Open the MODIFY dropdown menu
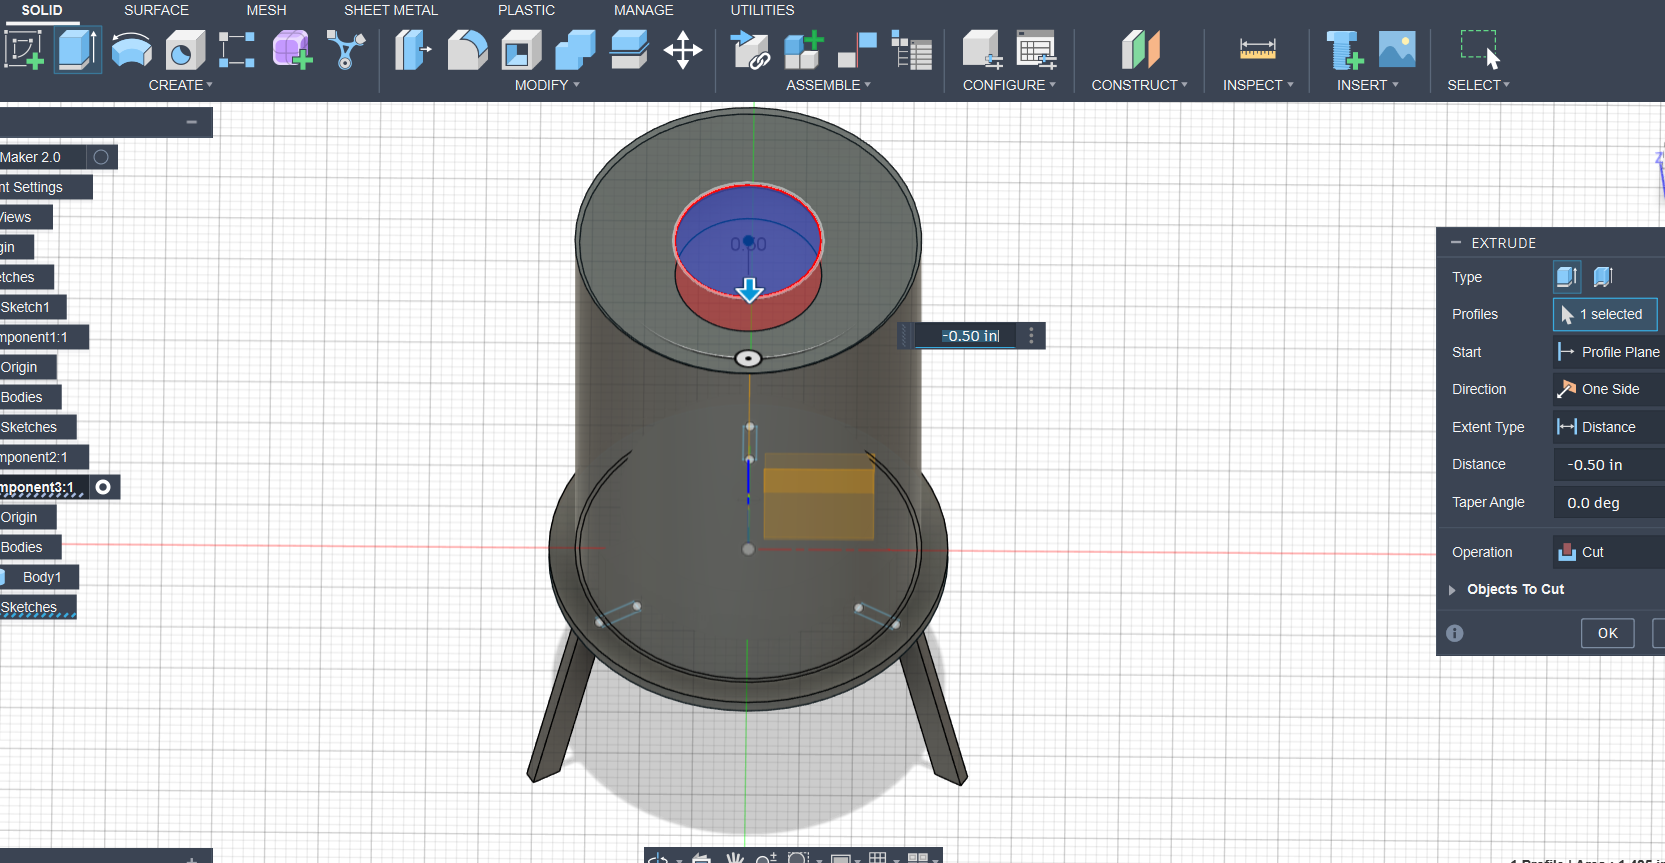1665x863 pixels. click(547, 85)
